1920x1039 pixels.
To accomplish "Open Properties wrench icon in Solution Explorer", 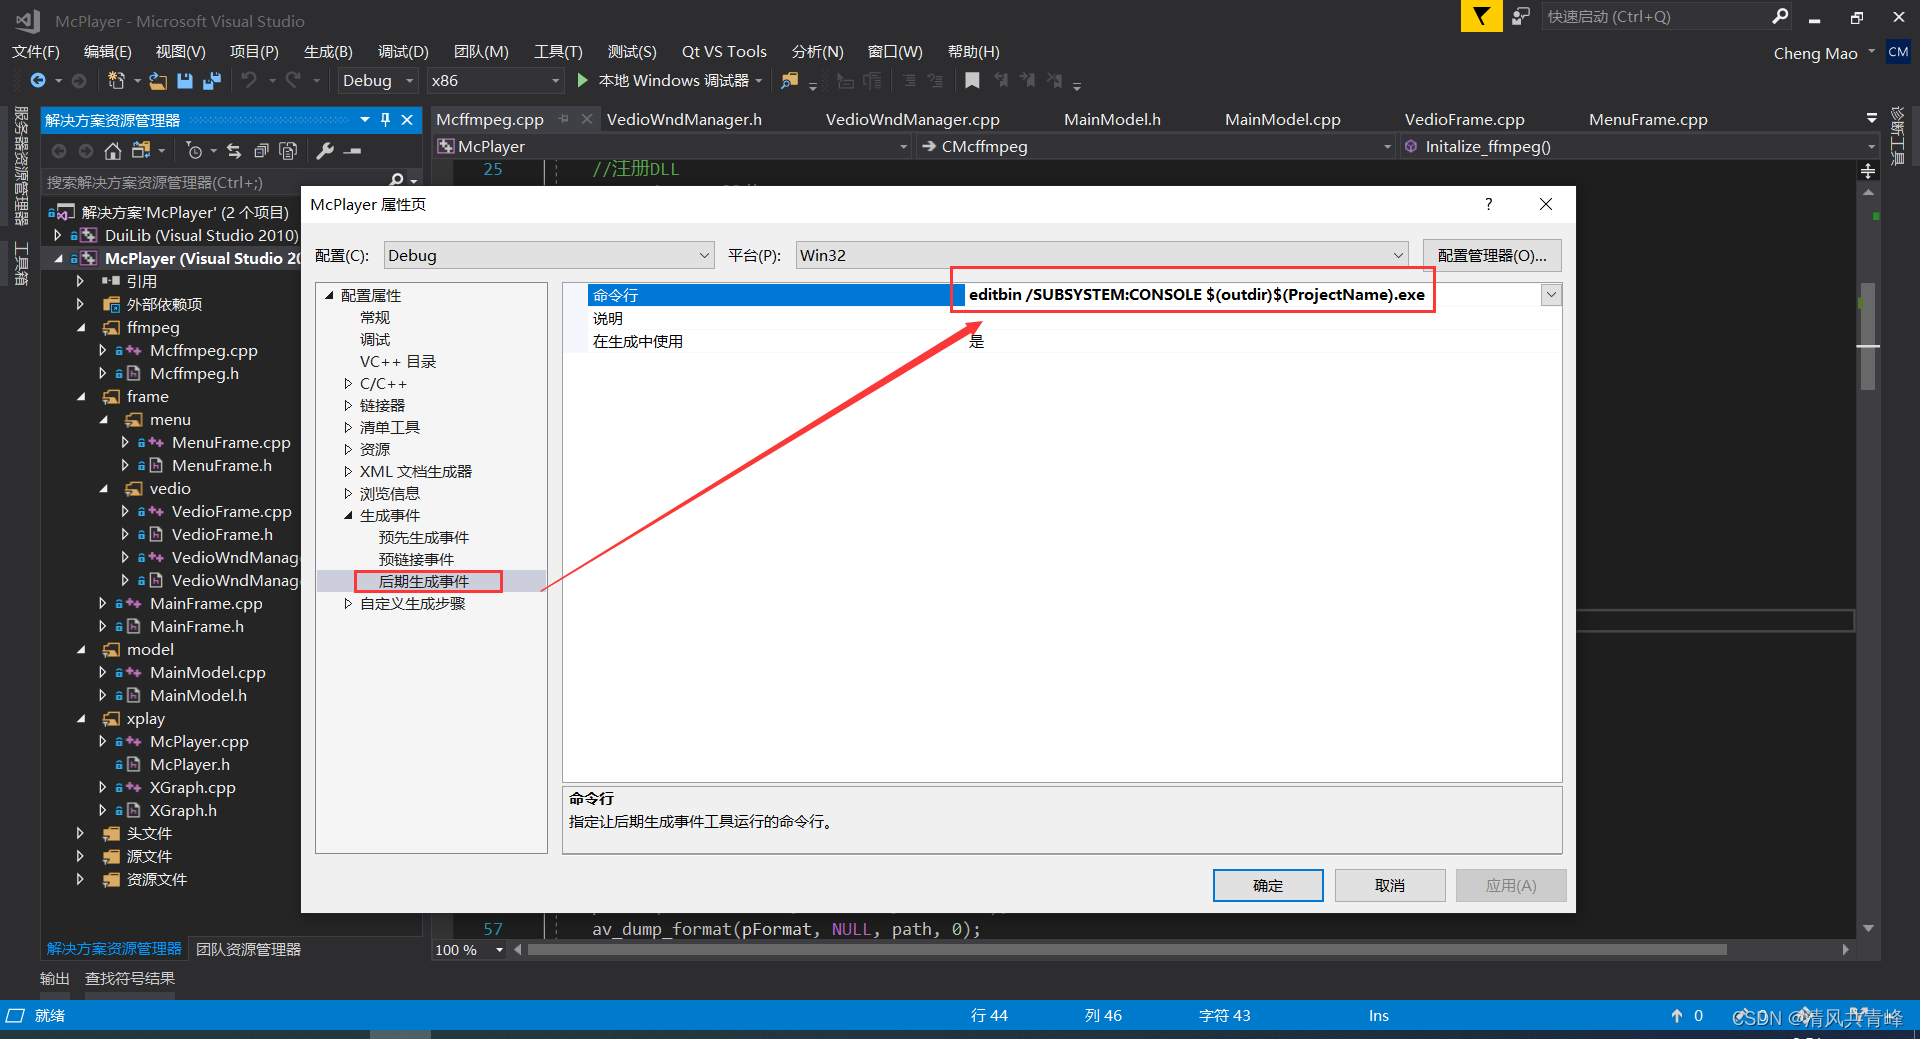I will [x=325, y=151].
